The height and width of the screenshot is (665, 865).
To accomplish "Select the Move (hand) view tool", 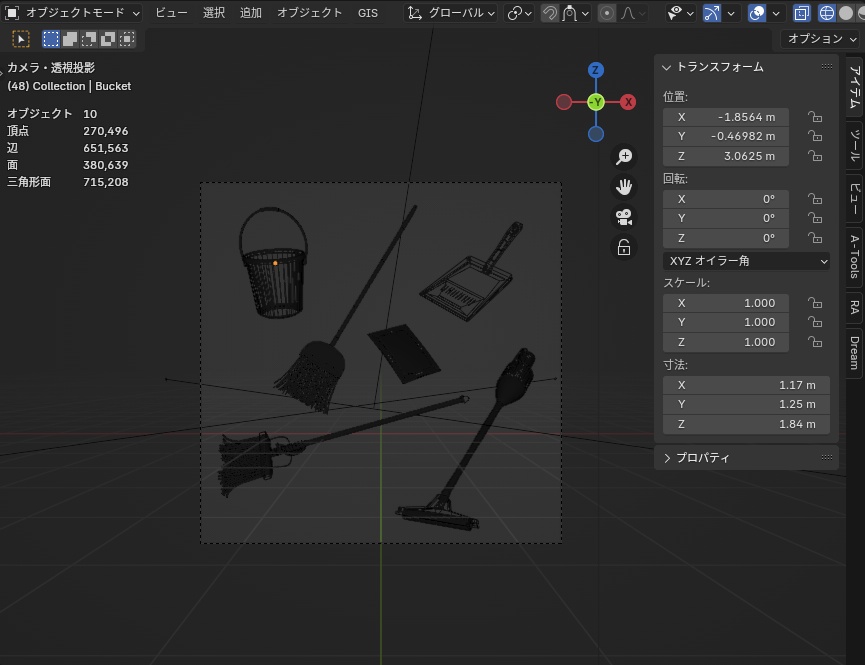I will tap(624, 186).
